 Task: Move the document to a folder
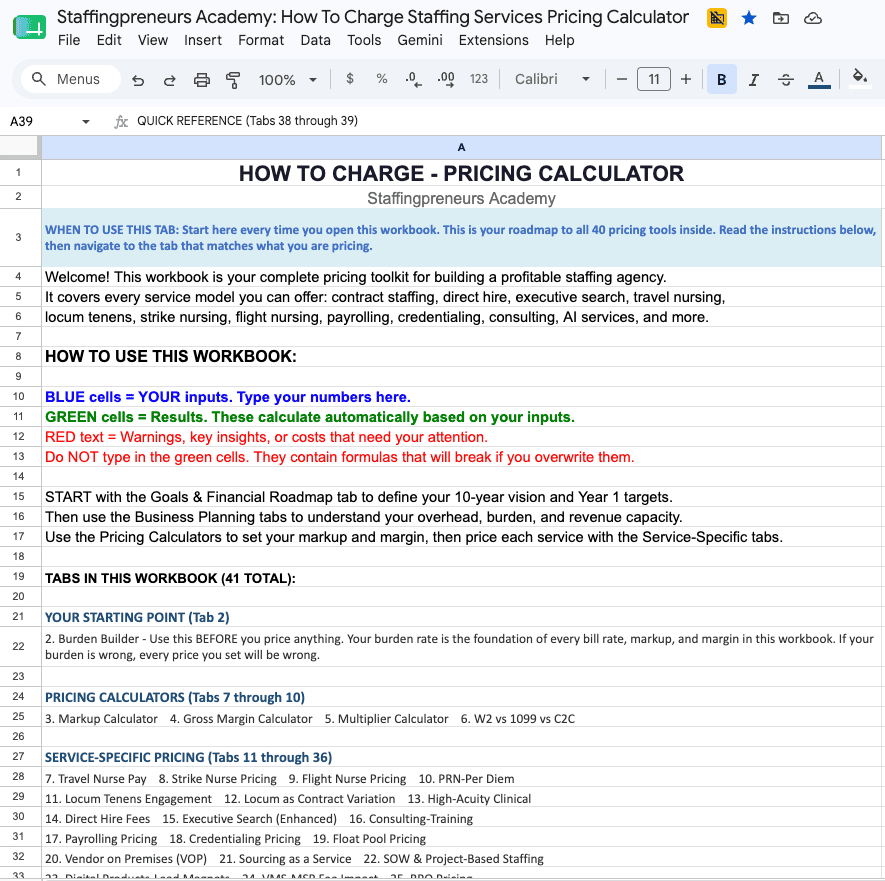[x=781, y=19]
